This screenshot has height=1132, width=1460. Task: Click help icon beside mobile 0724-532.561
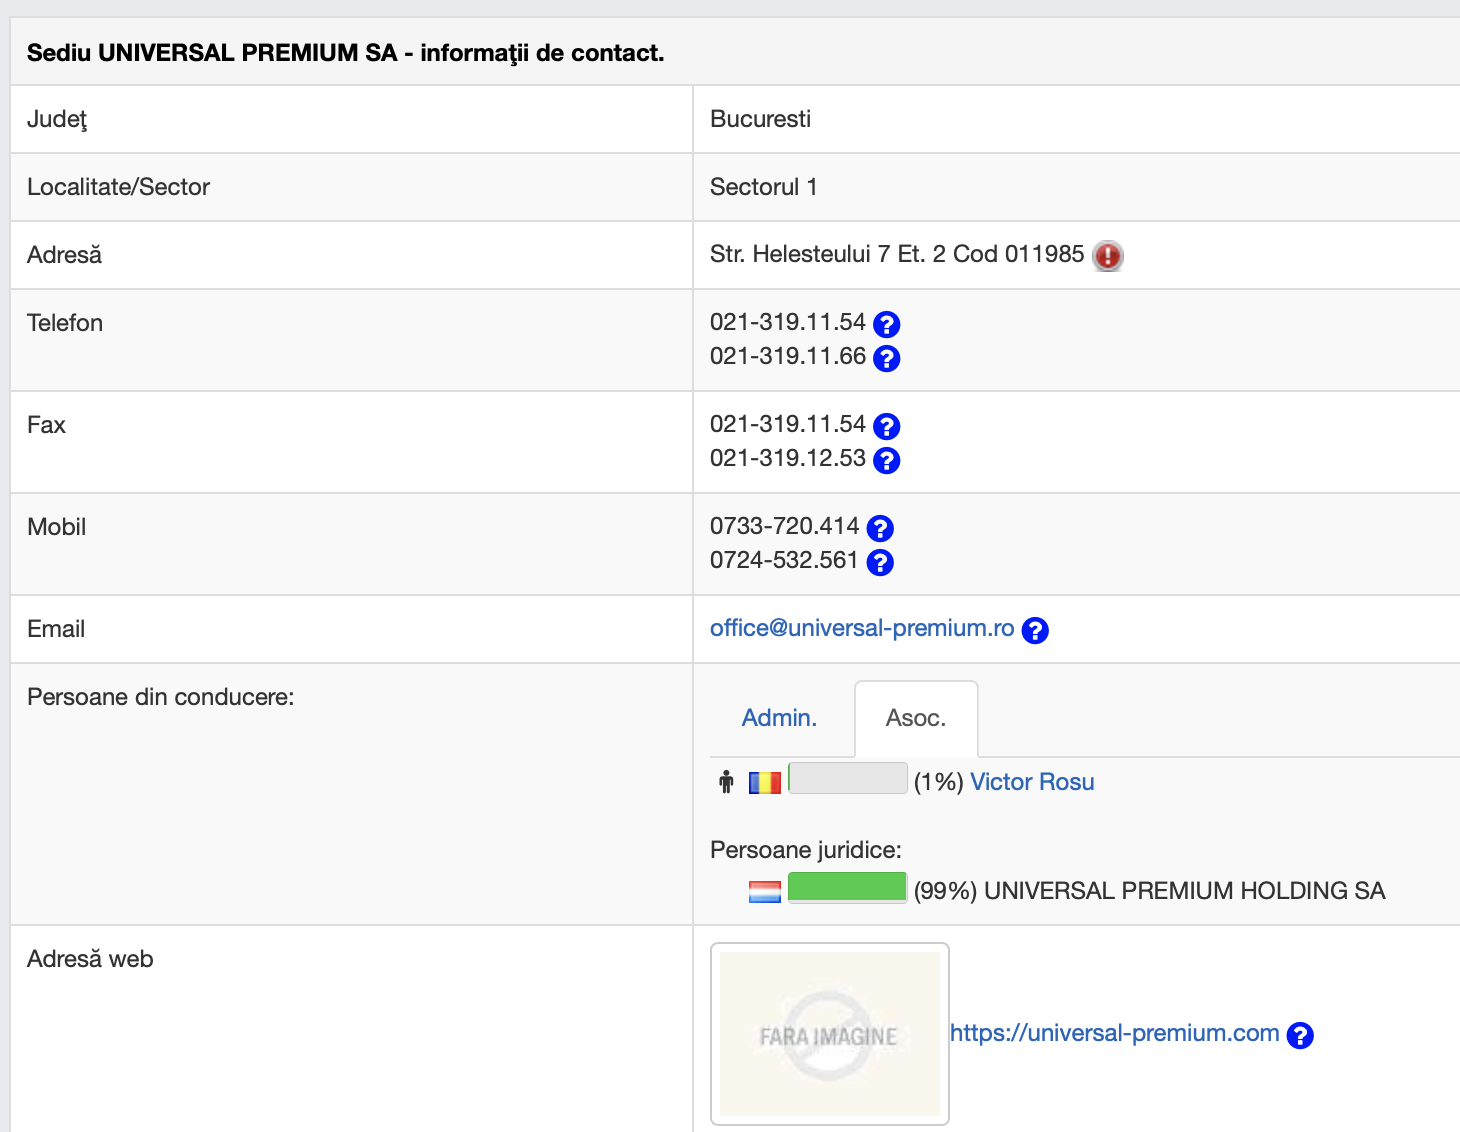click(880, 562)
